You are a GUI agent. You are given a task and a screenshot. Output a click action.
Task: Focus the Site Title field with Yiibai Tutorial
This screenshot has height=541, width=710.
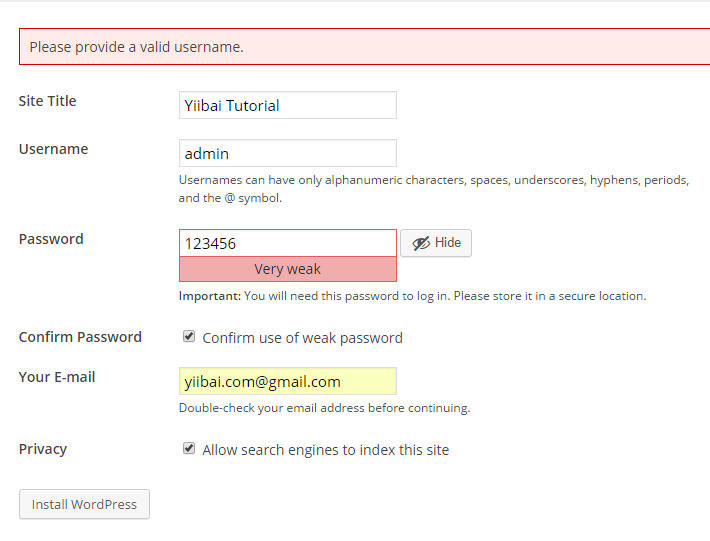click(287, 105)
